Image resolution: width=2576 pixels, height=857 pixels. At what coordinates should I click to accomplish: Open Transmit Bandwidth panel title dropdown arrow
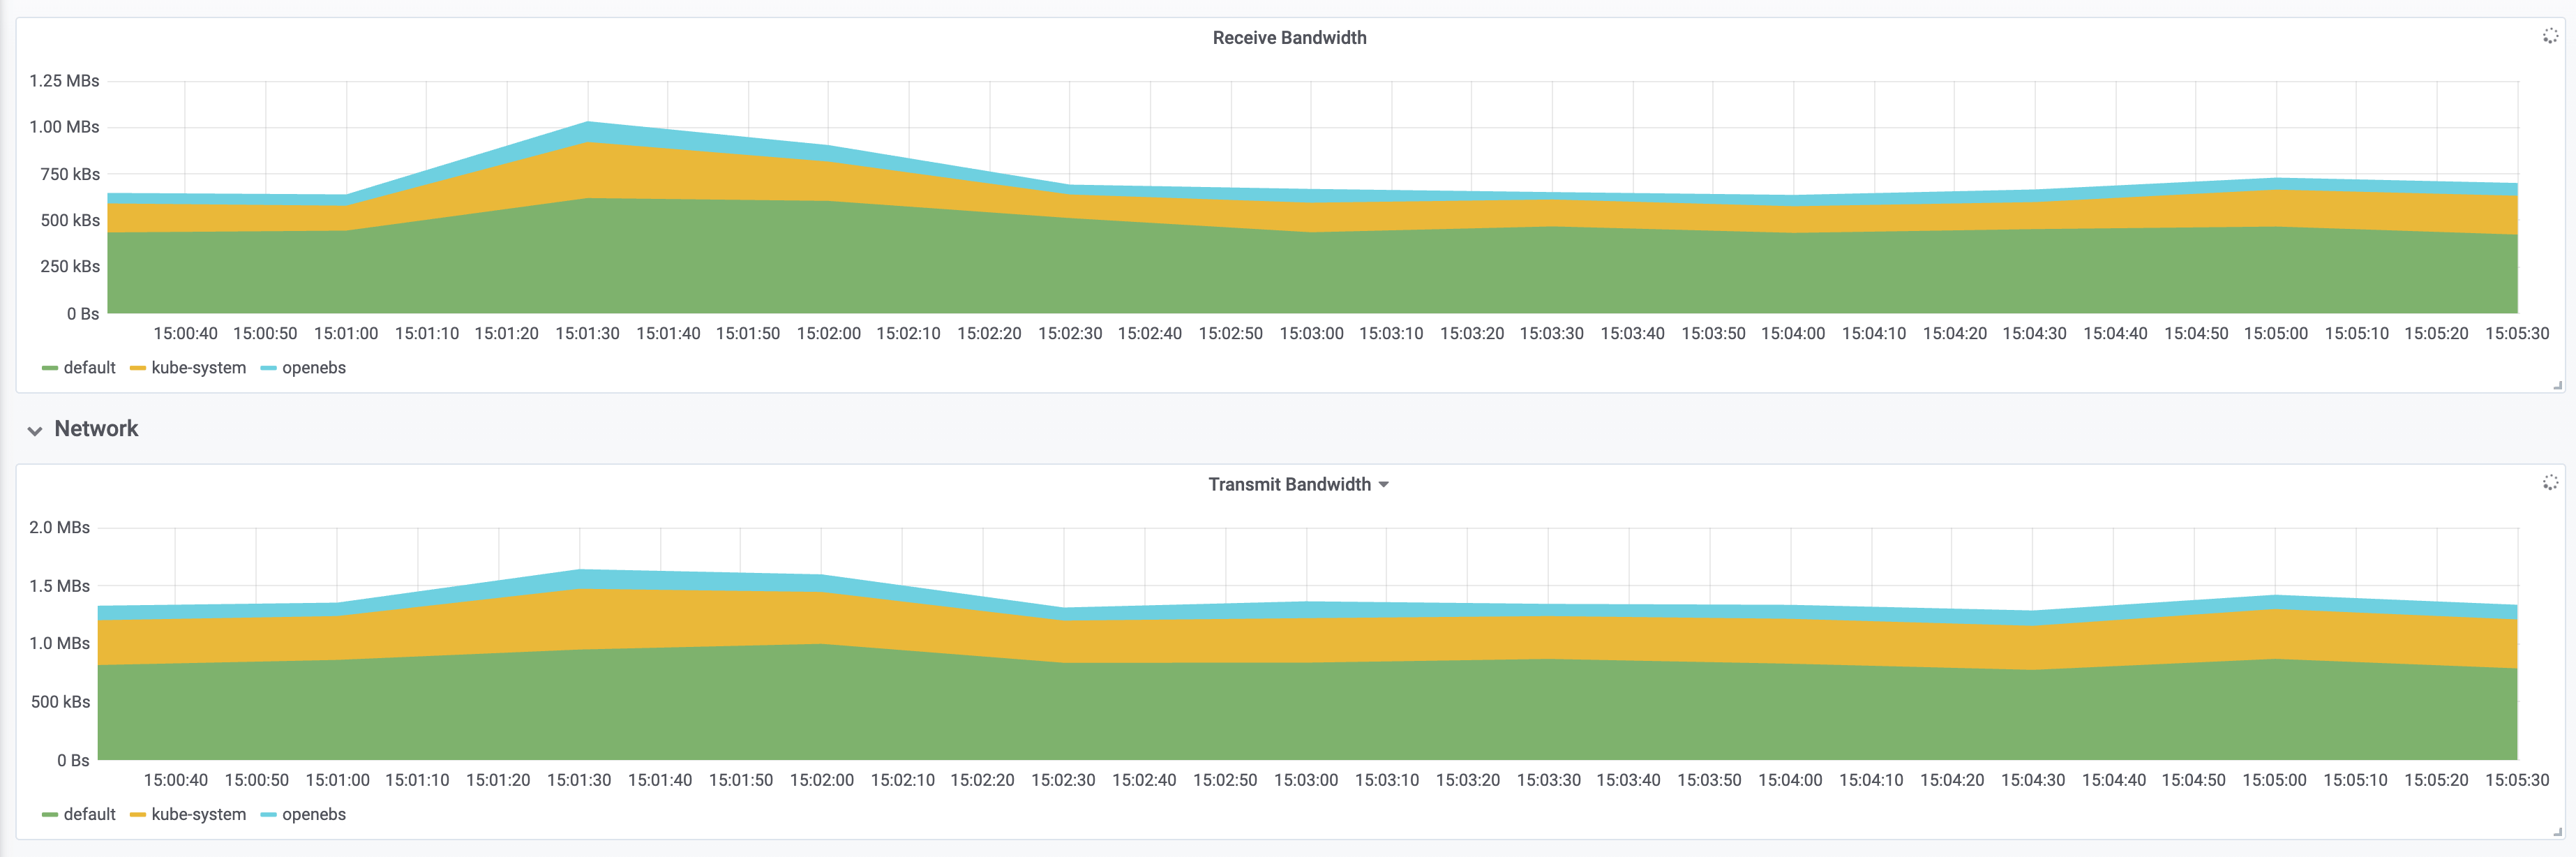(1384, 485)
